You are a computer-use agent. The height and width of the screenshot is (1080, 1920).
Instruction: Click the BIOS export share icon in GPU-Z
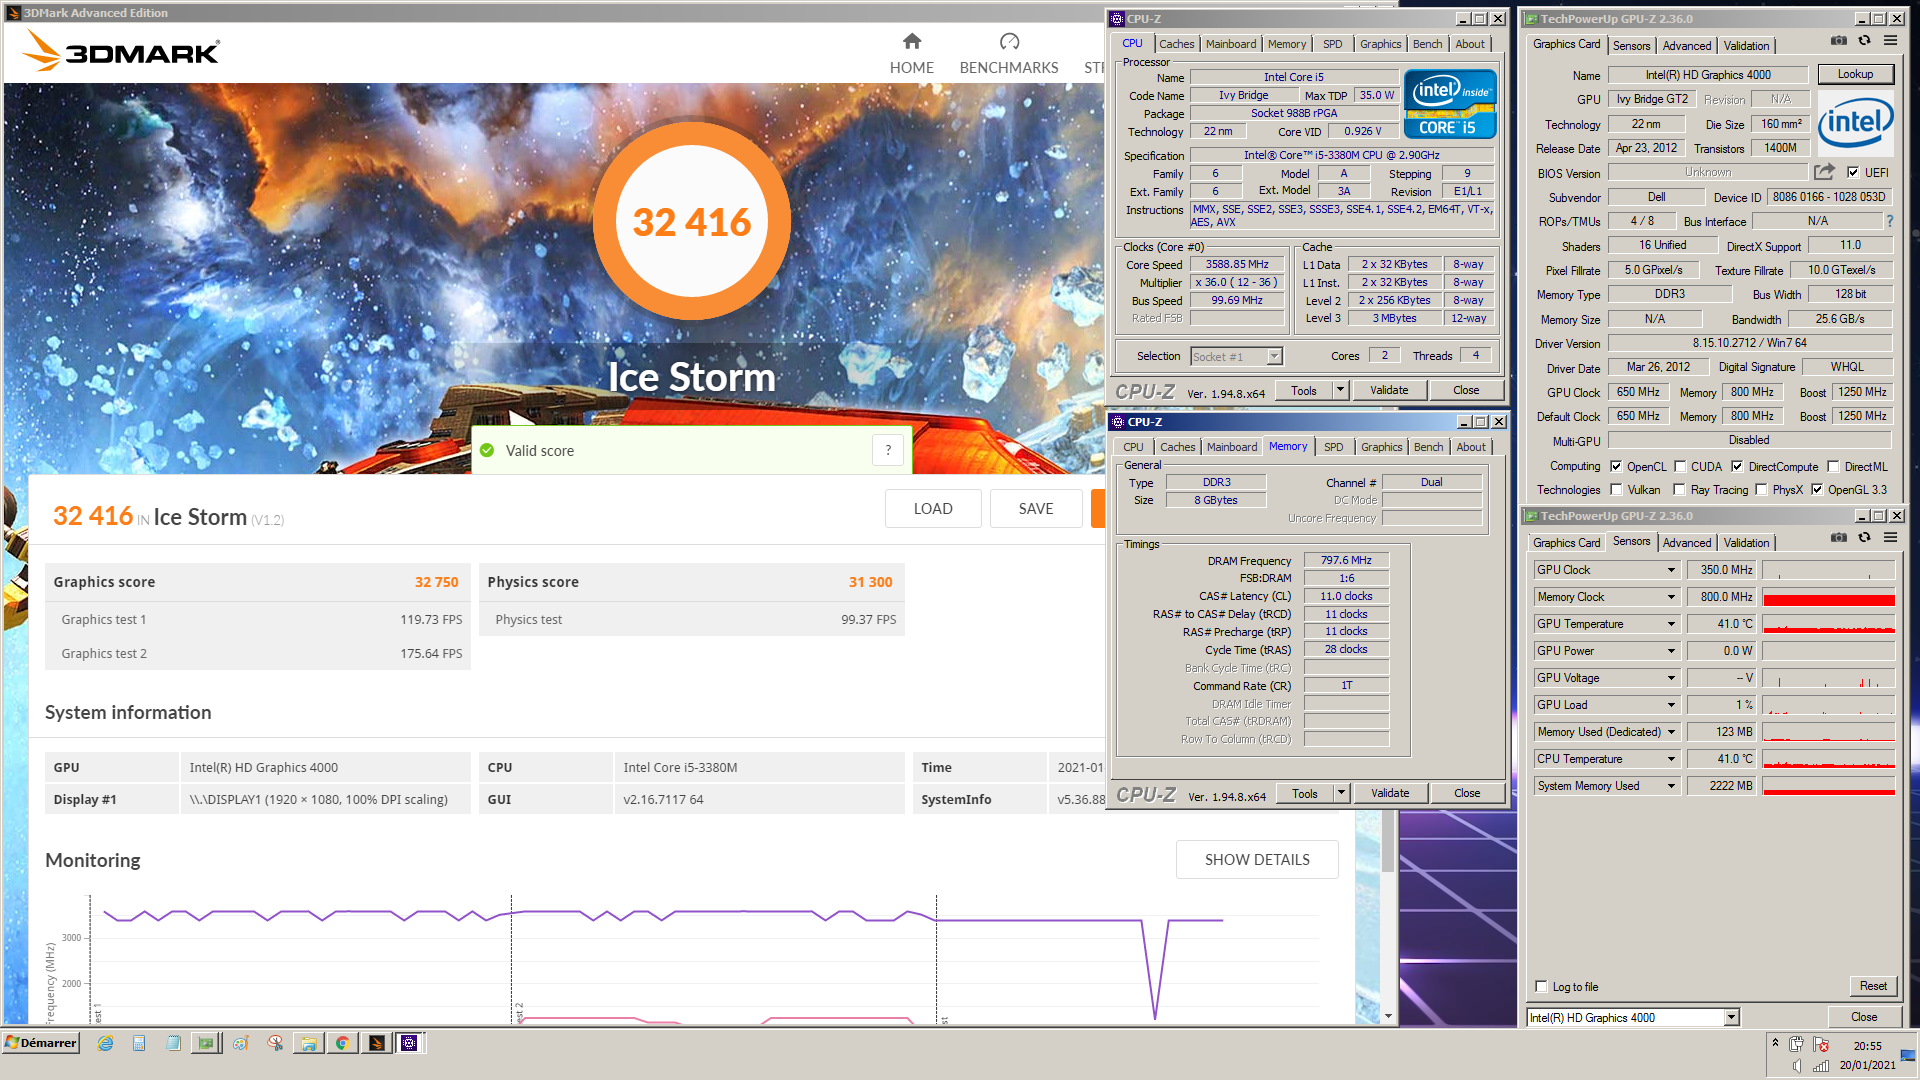click(1824, 172)
